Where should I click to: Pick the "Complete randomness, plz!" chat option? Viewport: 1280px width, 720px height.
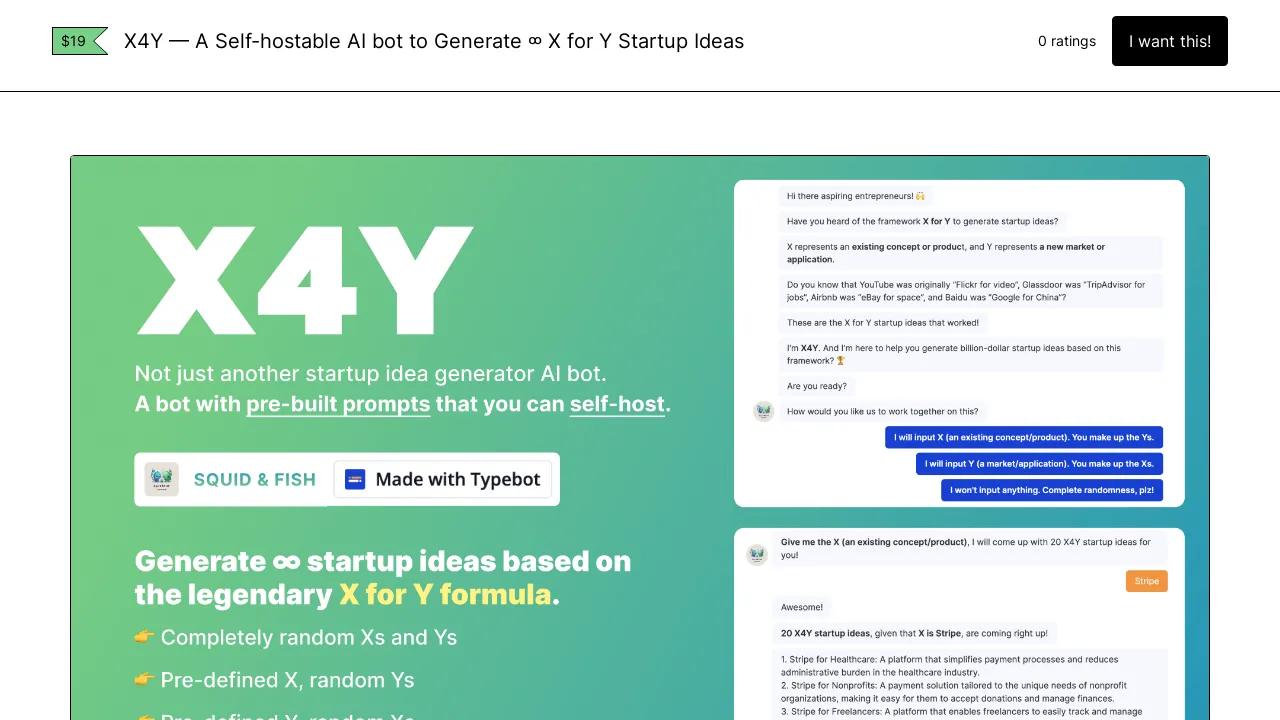[x=1051, y=490]
